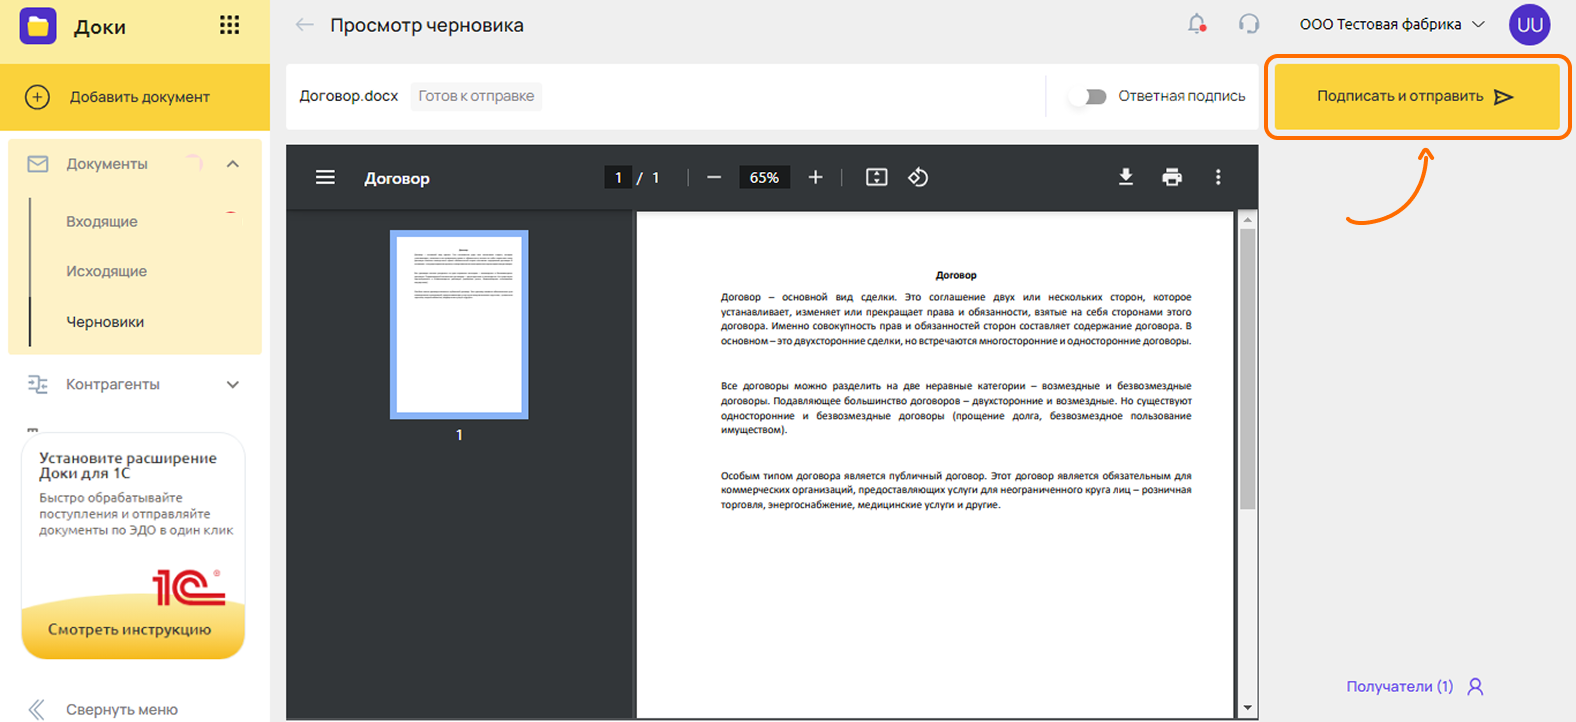Image resolution: width=1576 pixels, height=722 pixels.
Task: Click the scrollbar up arrow
Action: pos(1247,219)
